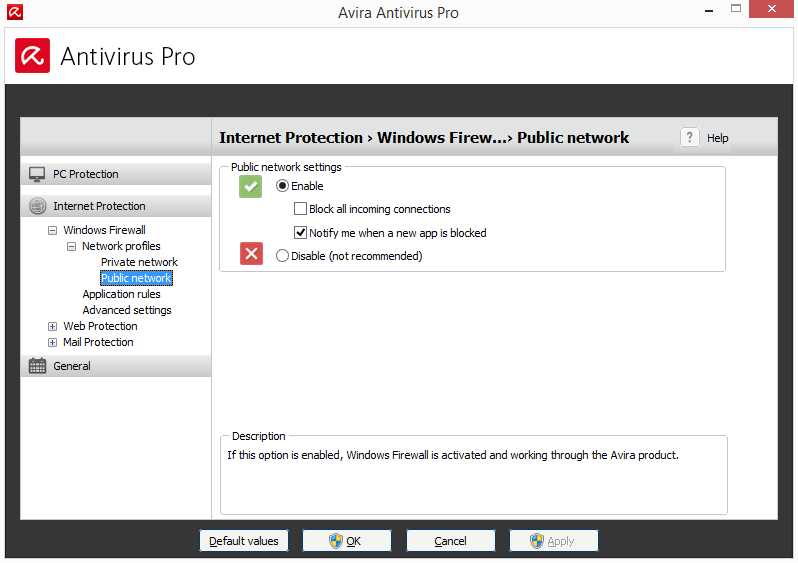Click the small Avira icon in title bar
The width and height of the screenshot is (798, 563).
click(14, 13)
